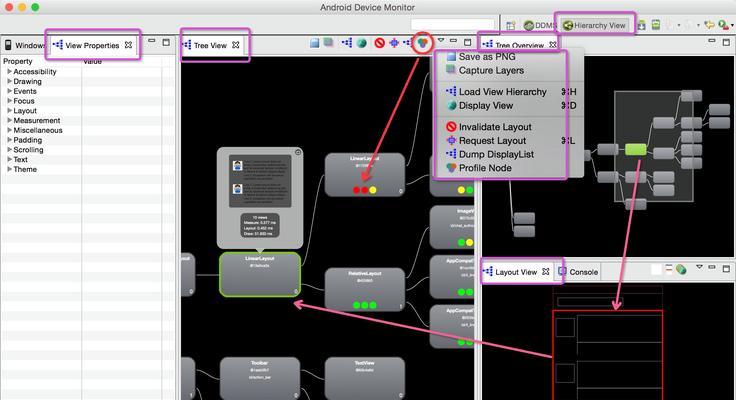
Task: Click the search field in top toolbar
Action: click(x=452, y=24)
